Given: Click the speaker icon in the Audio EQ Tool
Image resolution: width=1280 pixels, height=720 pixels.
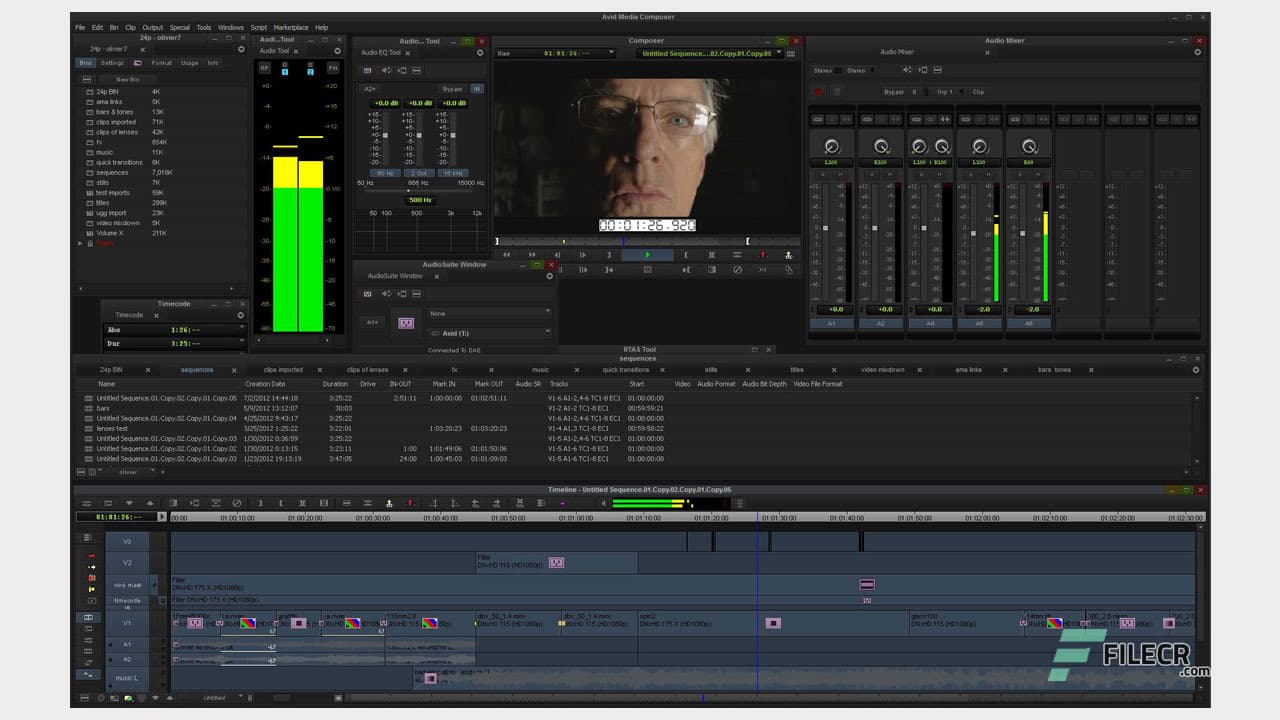Looking at the screenshot, I should click(x=386, y=70).
